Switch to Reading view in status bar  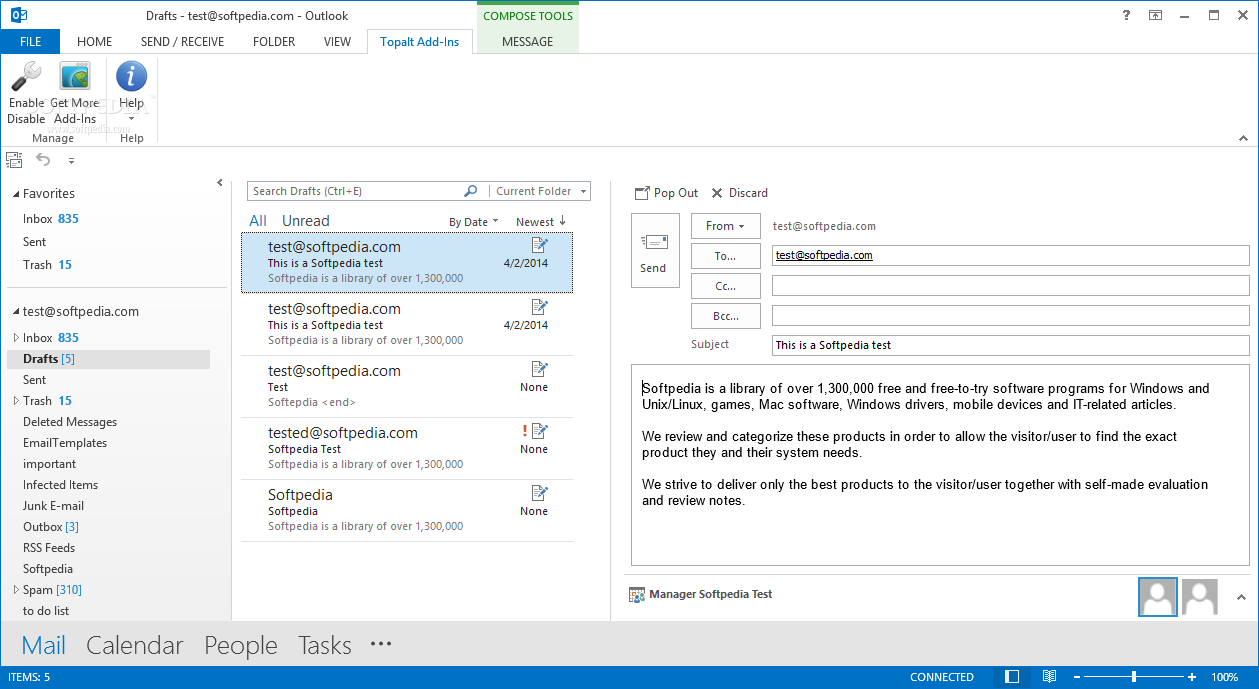coord(1049,677)
